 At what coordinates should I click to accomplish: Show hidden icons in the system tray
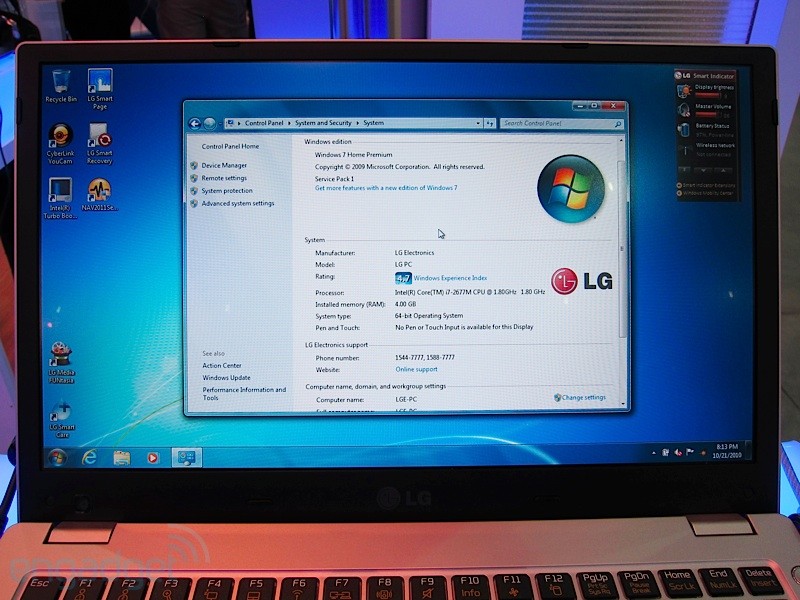tap(654, 453)
